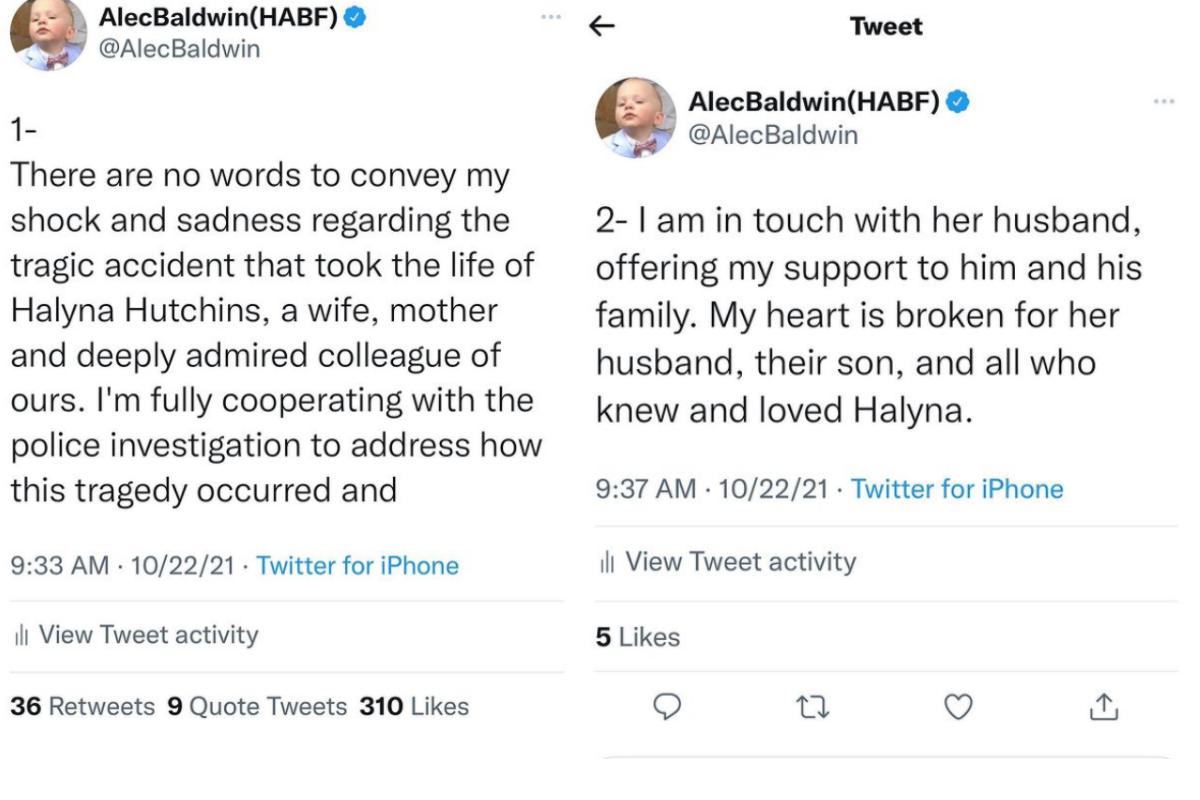Tap the share upload icon

[1102, 707]
